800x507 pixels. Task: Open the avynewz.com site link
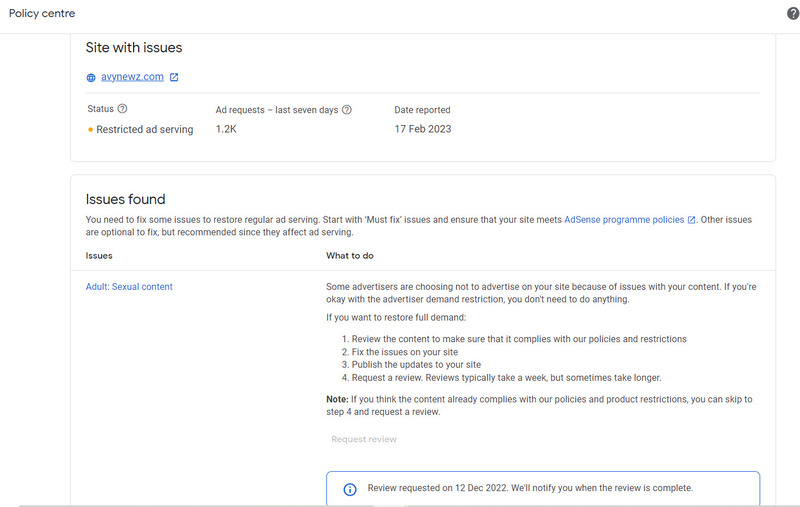tap(132, 77)
